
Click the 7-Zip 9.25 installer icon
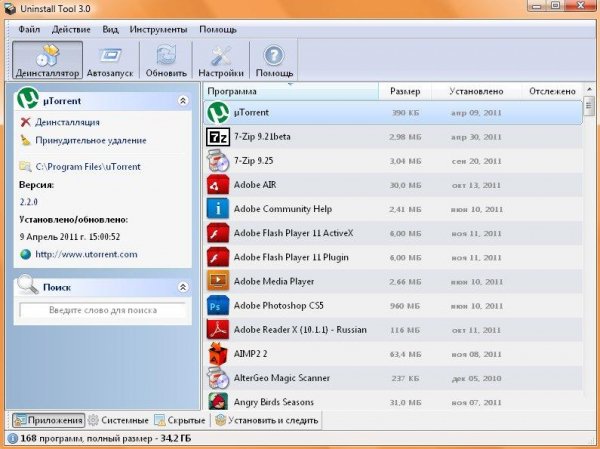[x=218, y=161]
